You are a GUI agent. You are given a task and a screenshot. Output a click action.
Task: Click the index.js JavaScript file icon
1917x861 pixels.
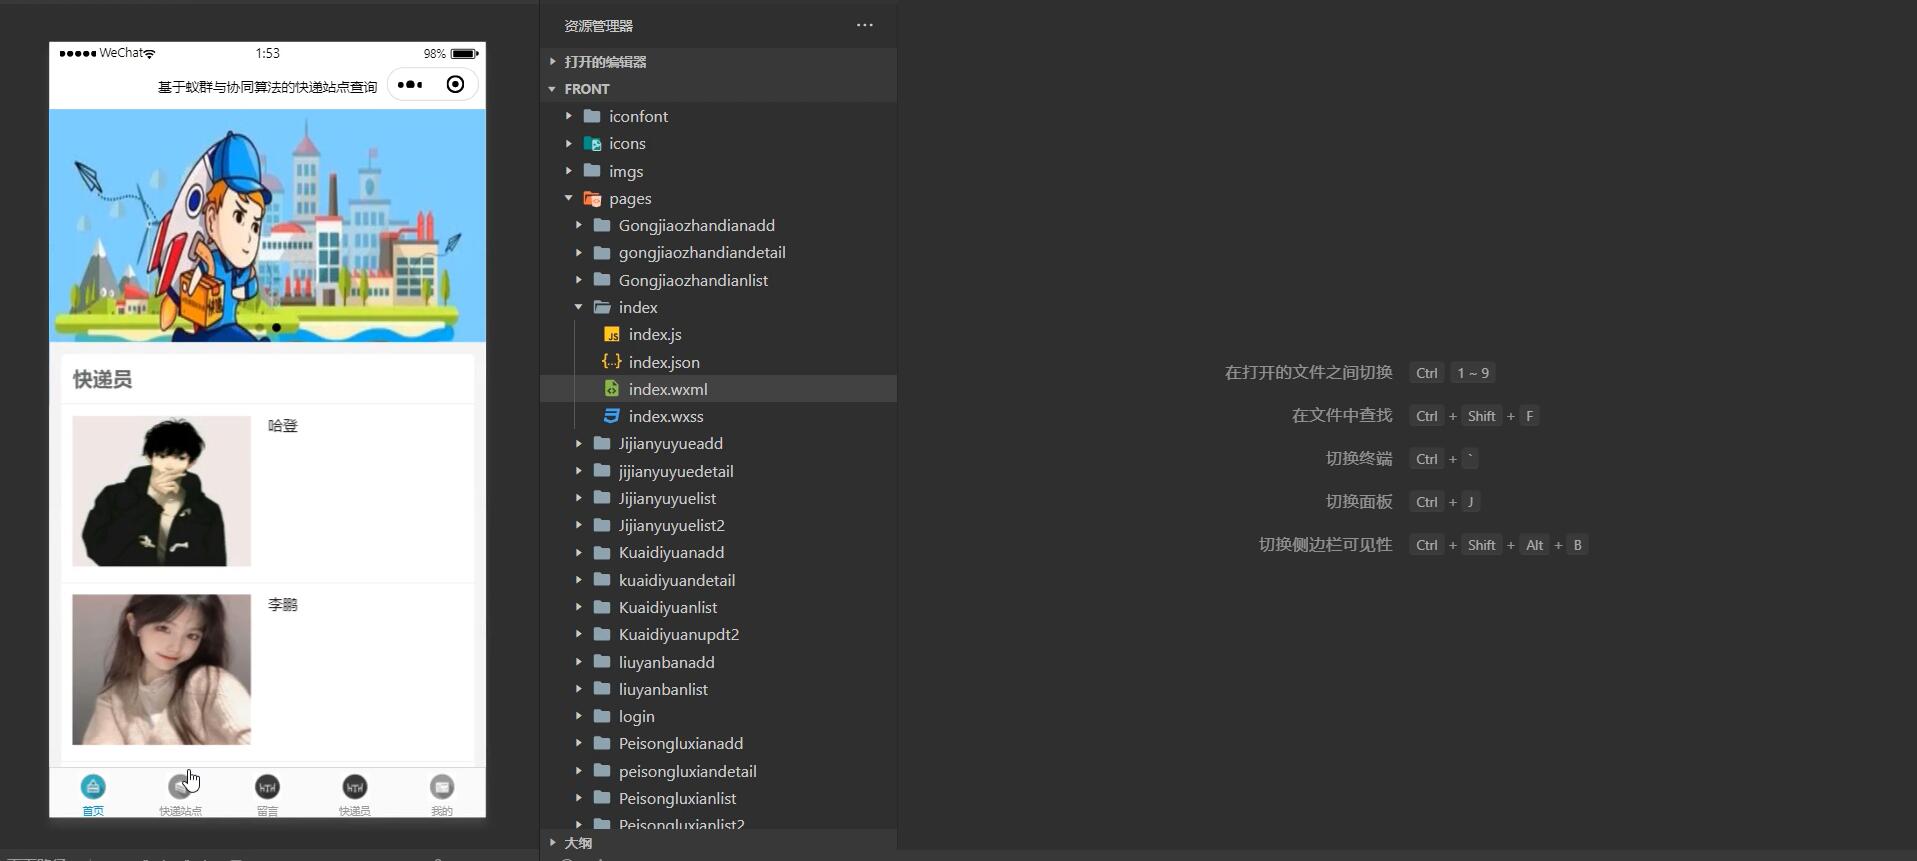point(612,335)
